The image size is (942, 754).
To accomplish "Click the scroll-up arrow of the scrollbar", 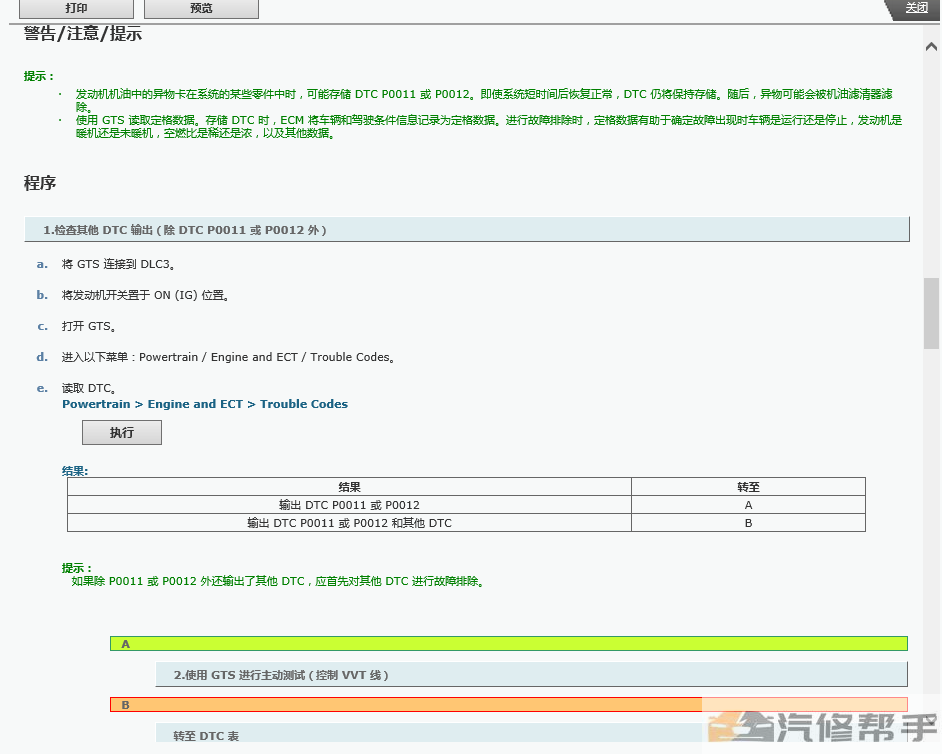I will click(931, 46).
